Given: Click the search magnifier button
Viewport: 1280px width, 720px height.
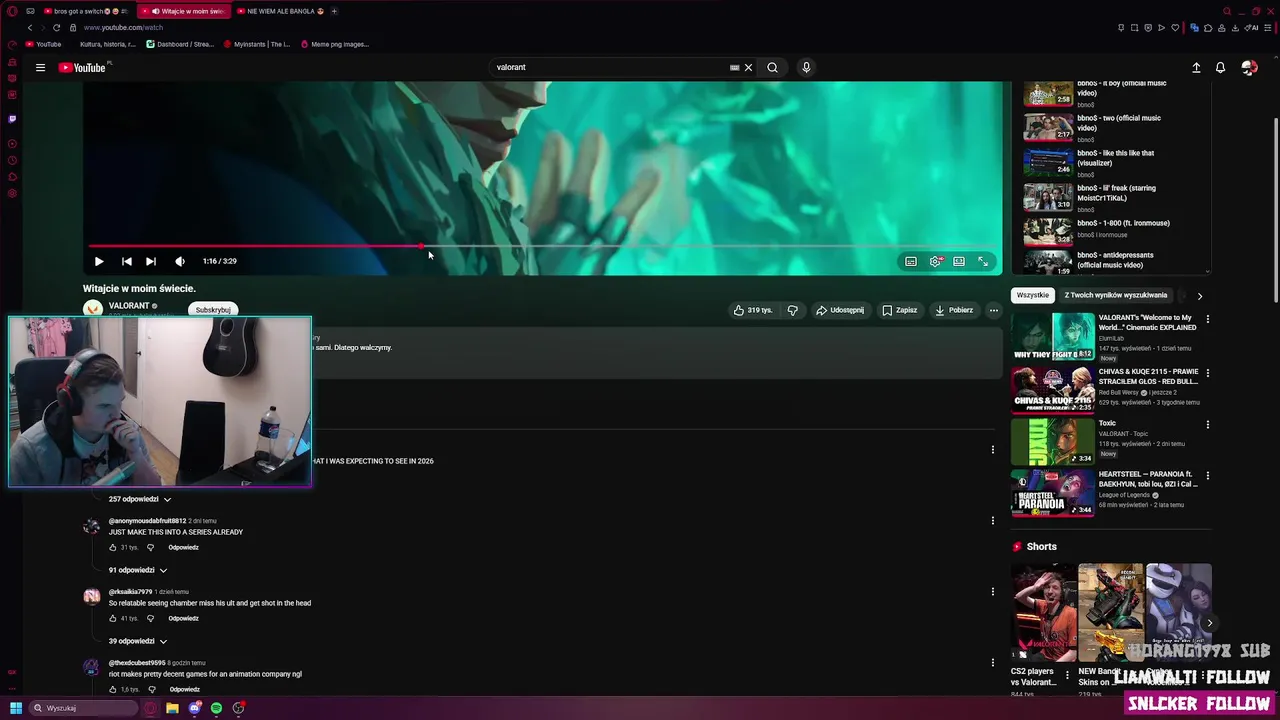Looking at the screenshot, I should (772, 68).
